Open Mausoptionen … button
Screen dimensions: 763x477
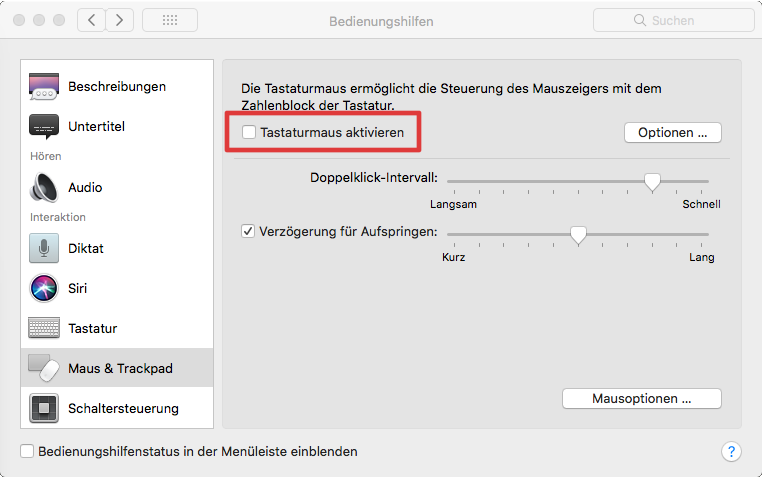(641, 399)
